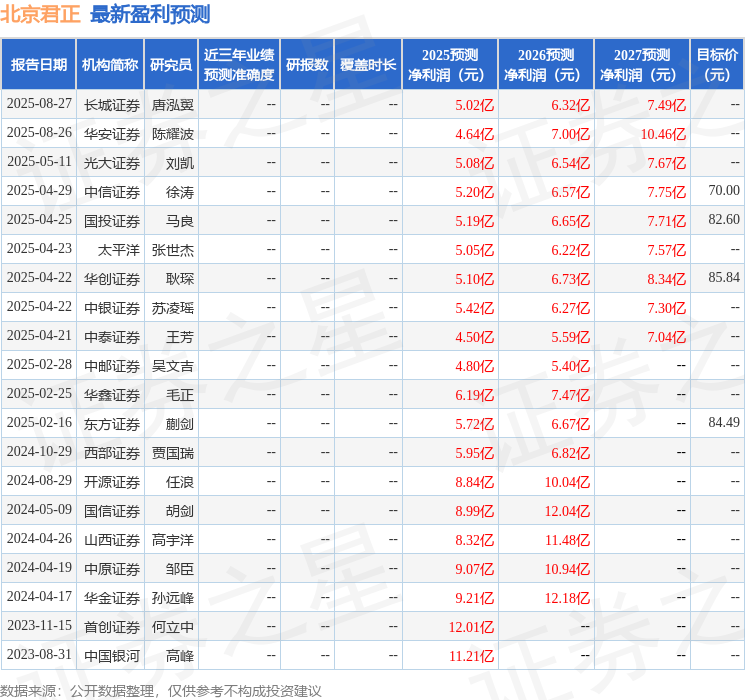Select institution 中银证券

tap(112, 308)
